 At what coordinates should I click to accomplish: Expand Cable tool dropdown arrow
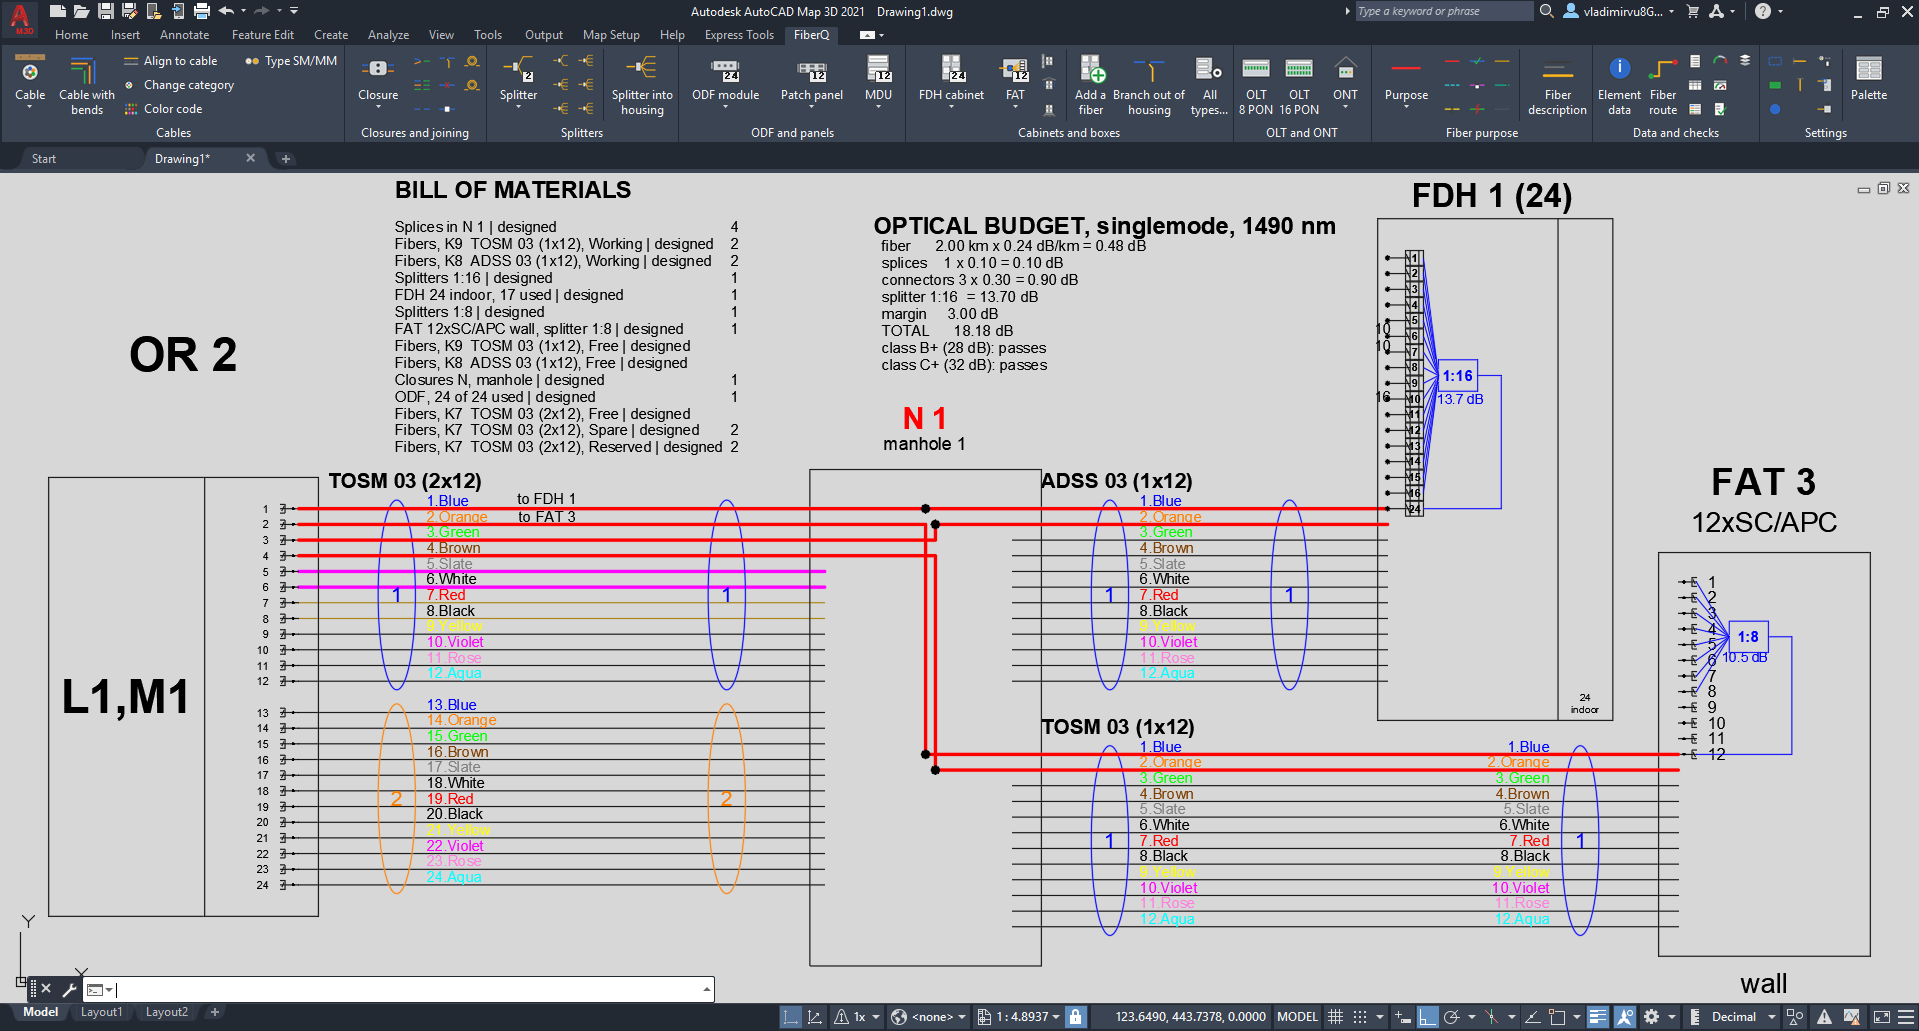[30, 107]
